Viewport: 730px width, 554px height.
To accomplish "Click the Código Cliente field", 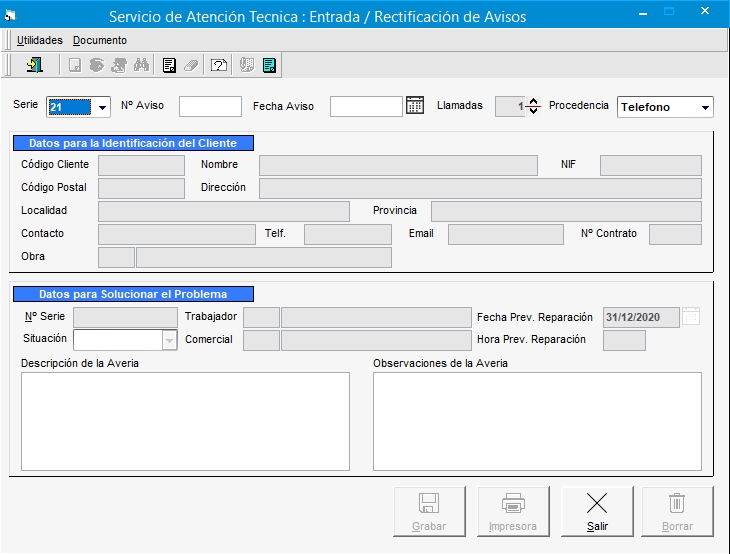I will pos(142,165).
